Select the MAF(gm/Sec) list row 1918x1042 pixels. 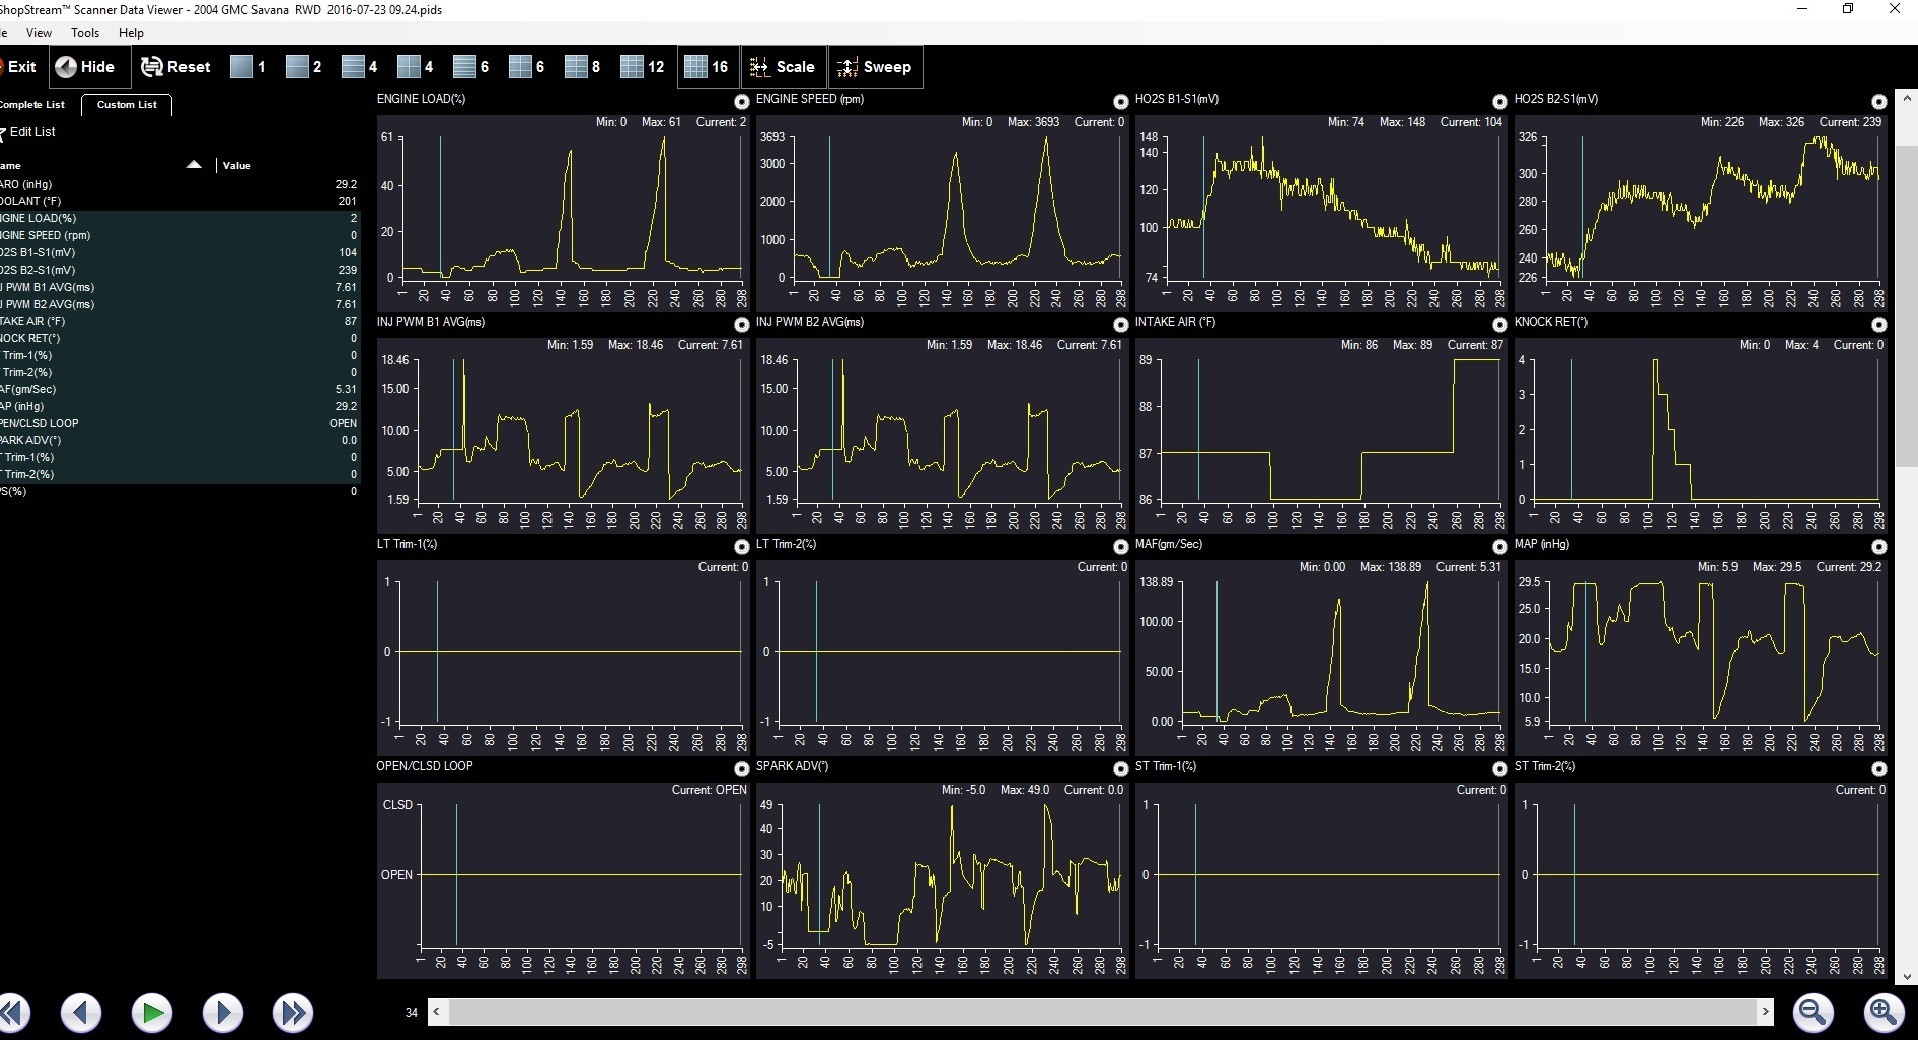point(180,389)
